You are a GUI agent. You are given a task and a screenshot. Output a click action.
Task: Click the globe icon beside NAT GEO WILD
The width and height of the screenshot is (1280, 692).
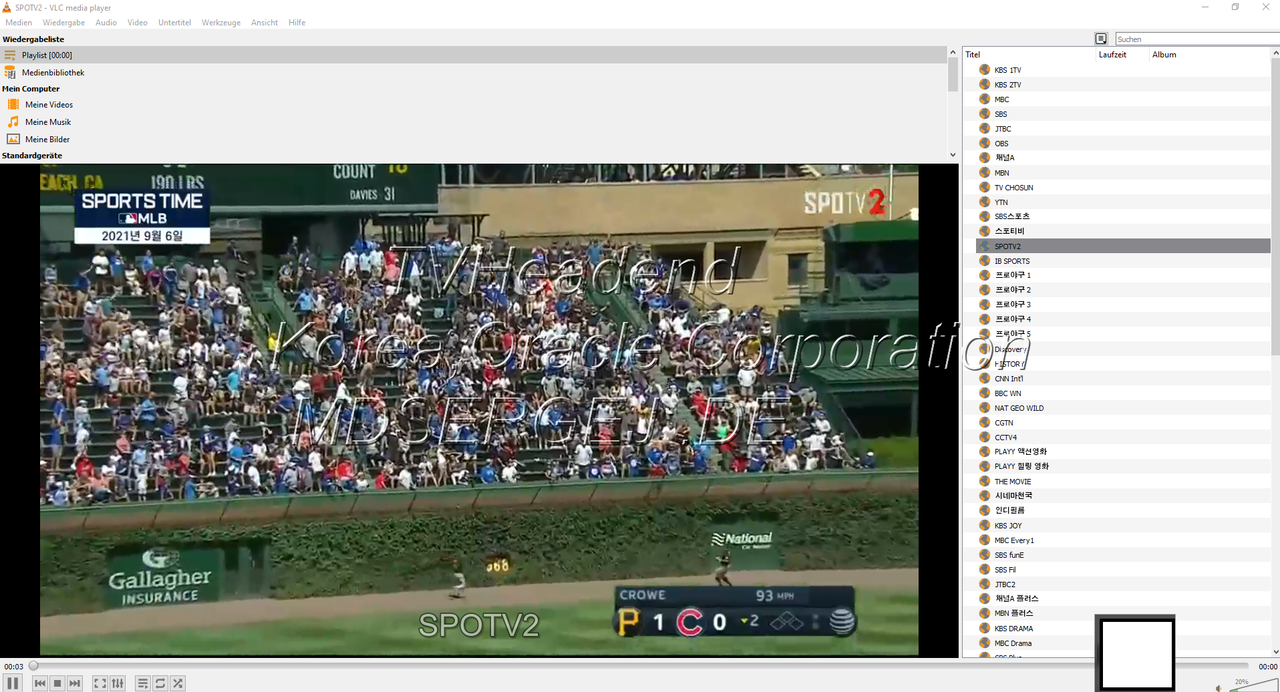(984, 408)
